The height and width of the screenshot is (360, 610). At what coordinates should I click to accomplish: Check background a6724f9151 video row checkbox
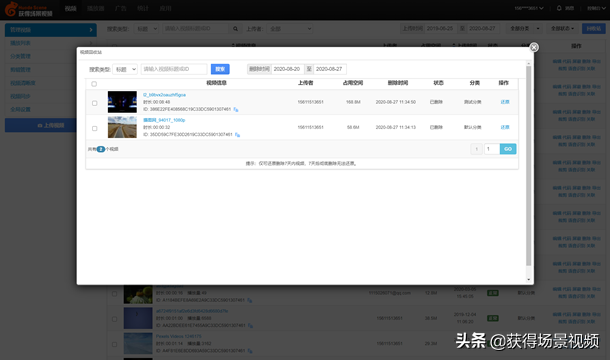(x=114, y=319)
